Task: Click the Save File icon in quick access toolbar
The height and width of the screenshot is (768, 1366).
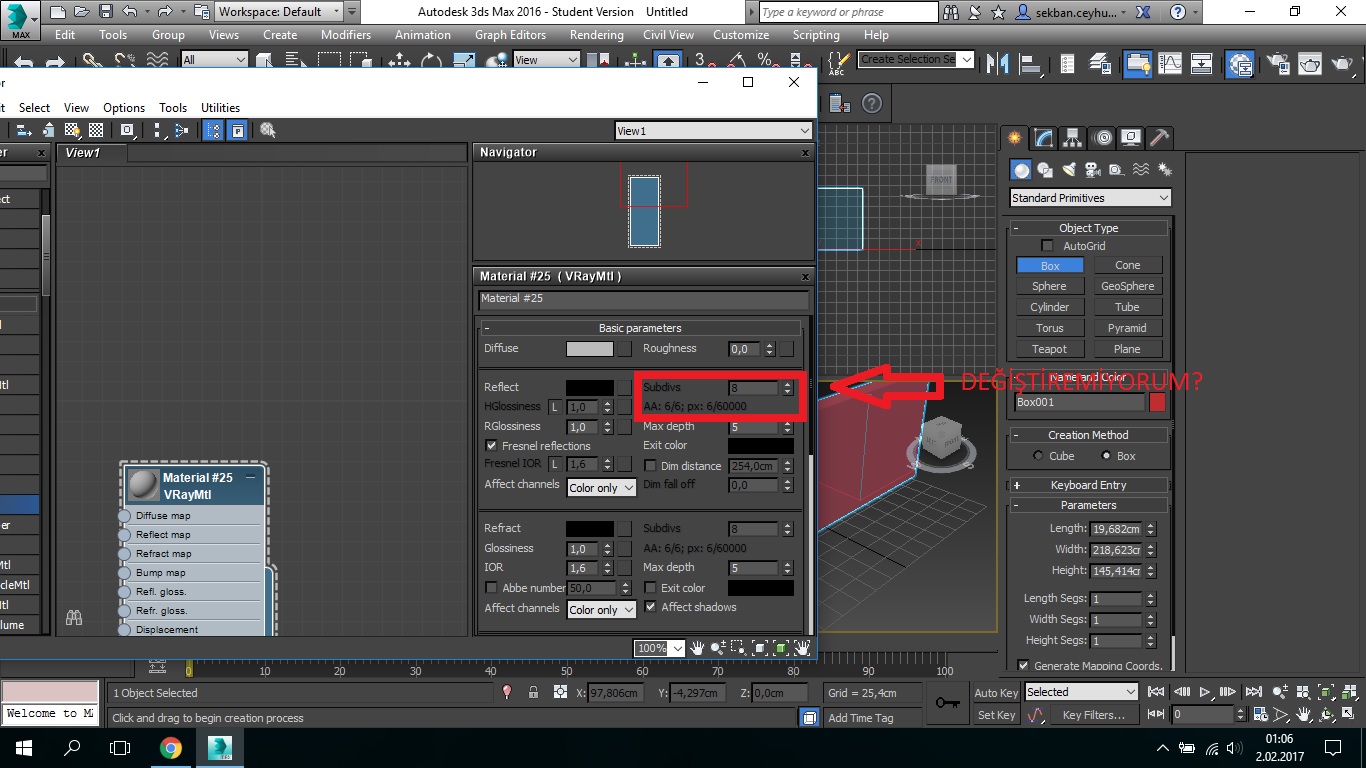Action: [106, 12]
